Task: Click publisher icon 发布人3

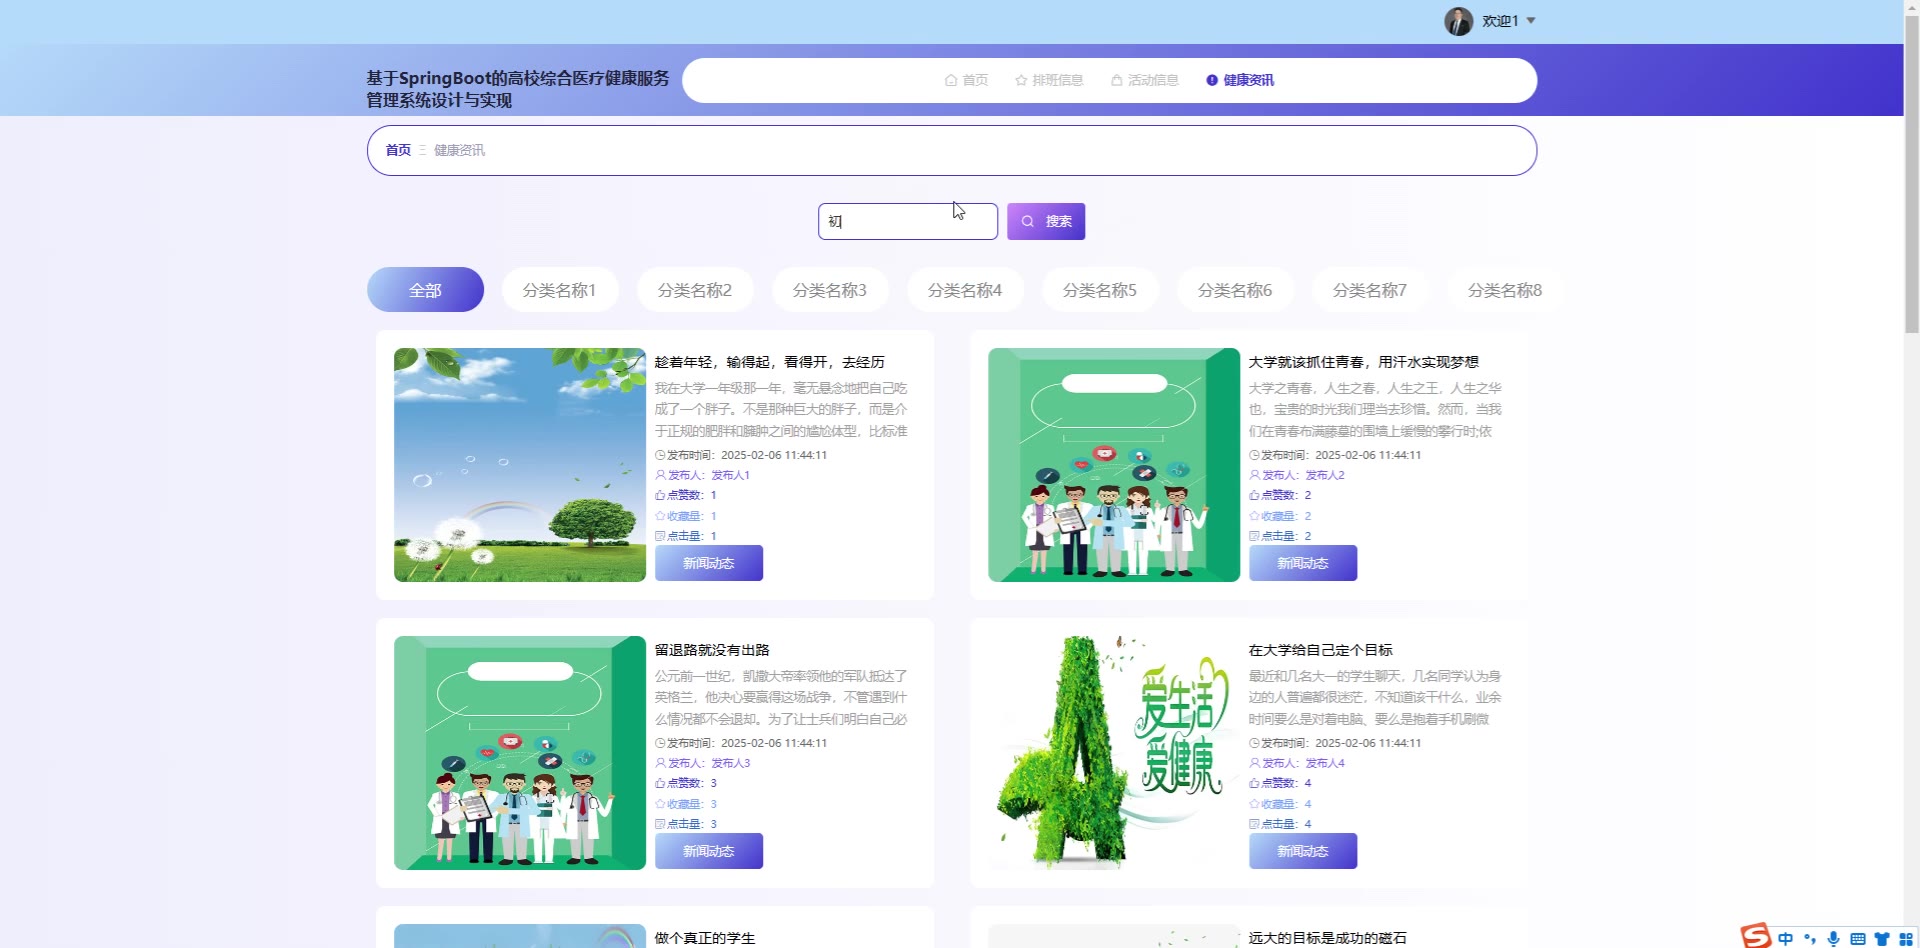Action: coord(660,763)
